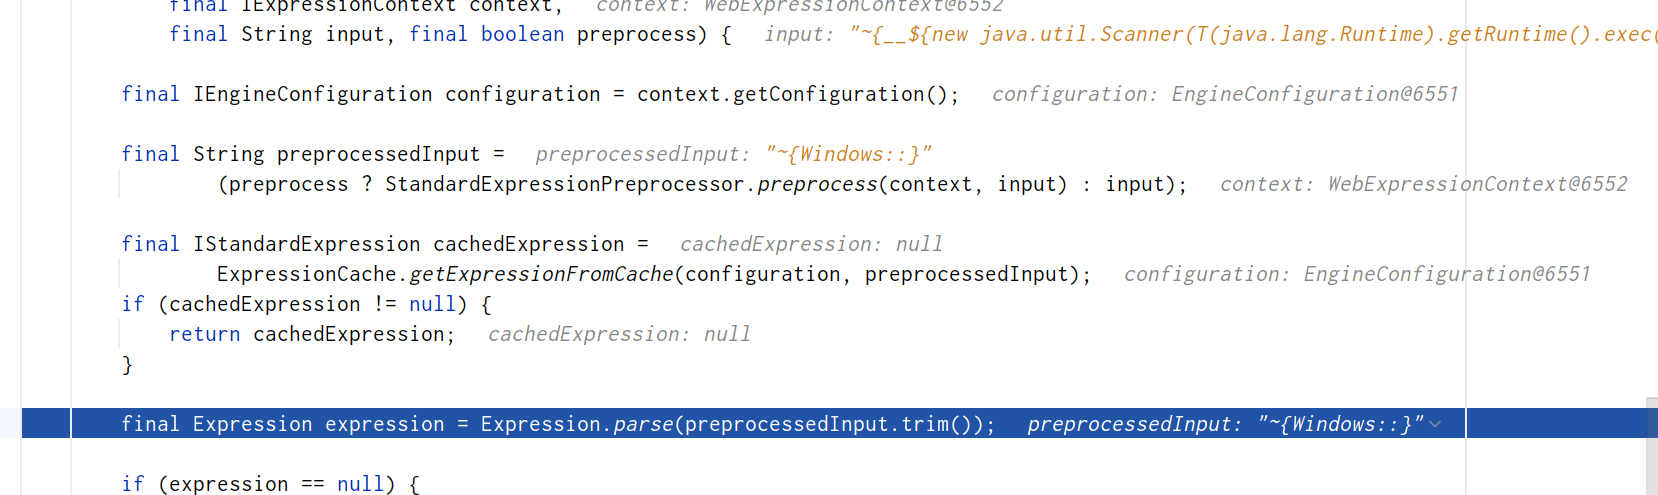The height and width of the screenshot is (495, 1658).
Task: Click the preprocessedInput hint on the highlighted line
Action: (1224, 424)
